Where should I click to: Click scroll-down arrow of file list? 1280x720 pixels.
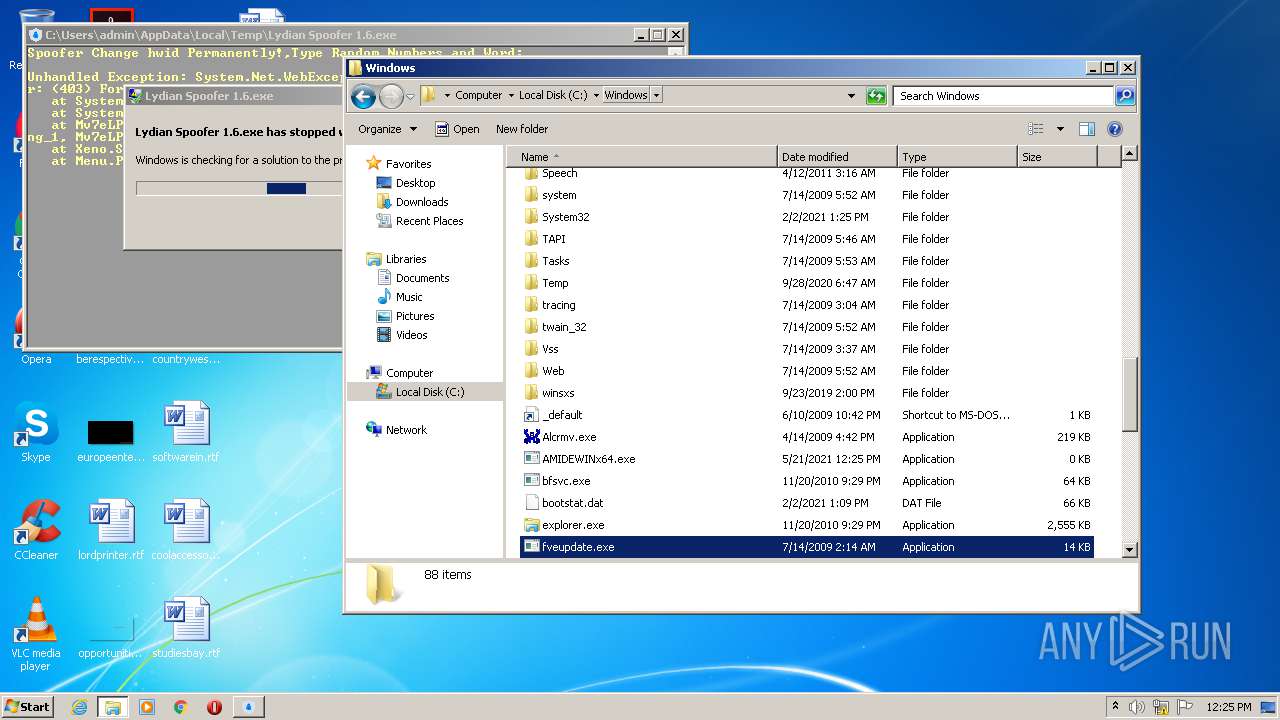(1129, 549)
